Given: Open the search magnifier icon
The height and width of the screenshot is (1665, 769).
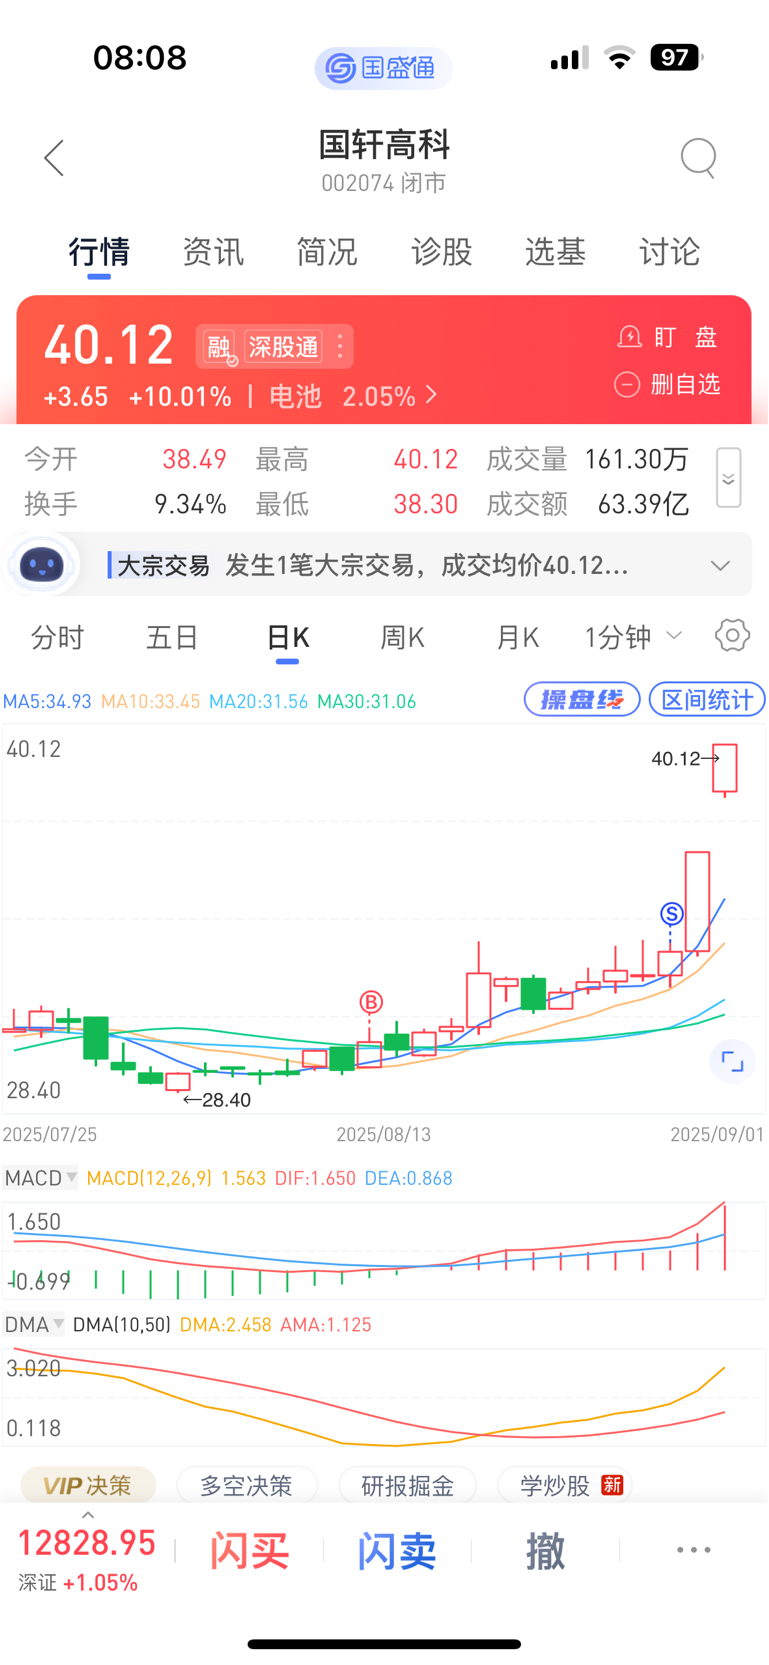Looking at the screenshot, I should [x=698, y=158].
